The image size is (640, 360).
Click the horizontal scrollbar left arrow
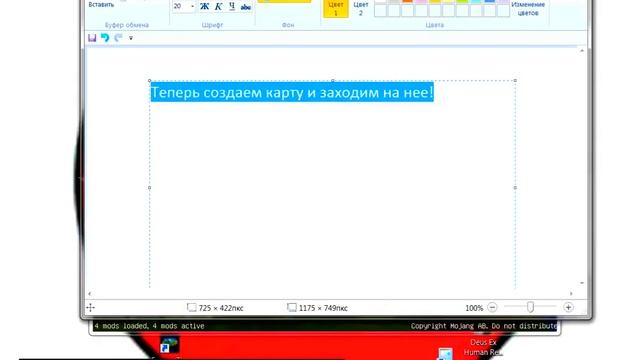tap(89, 293)
